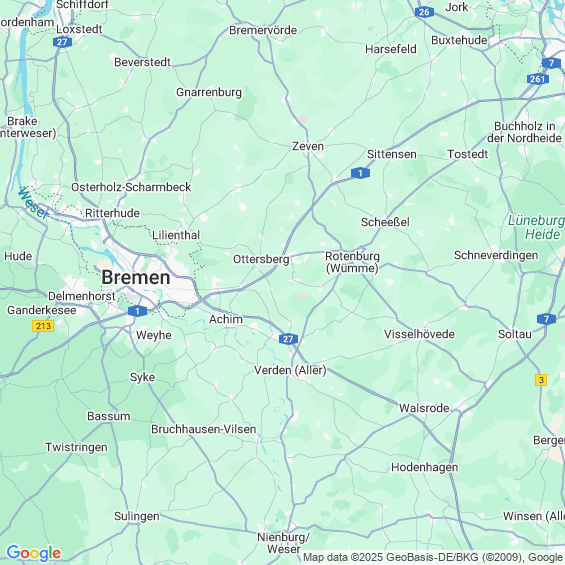Image resolution: width=565 pixels, height=565 pixels.
Task: Click the Weser river label
Action: 33,203
